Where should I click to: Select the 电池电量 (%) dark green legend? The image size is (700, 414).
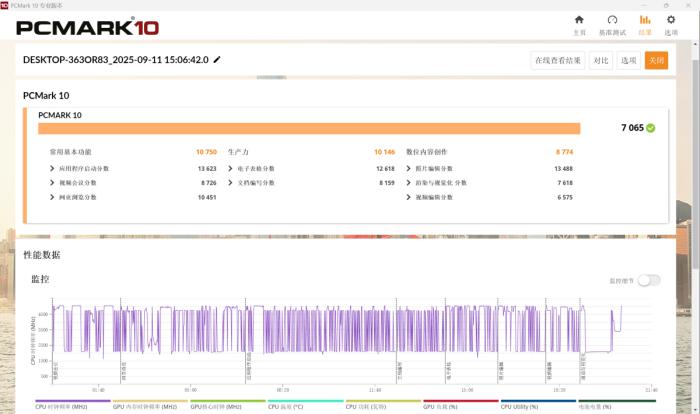(617, 405)
